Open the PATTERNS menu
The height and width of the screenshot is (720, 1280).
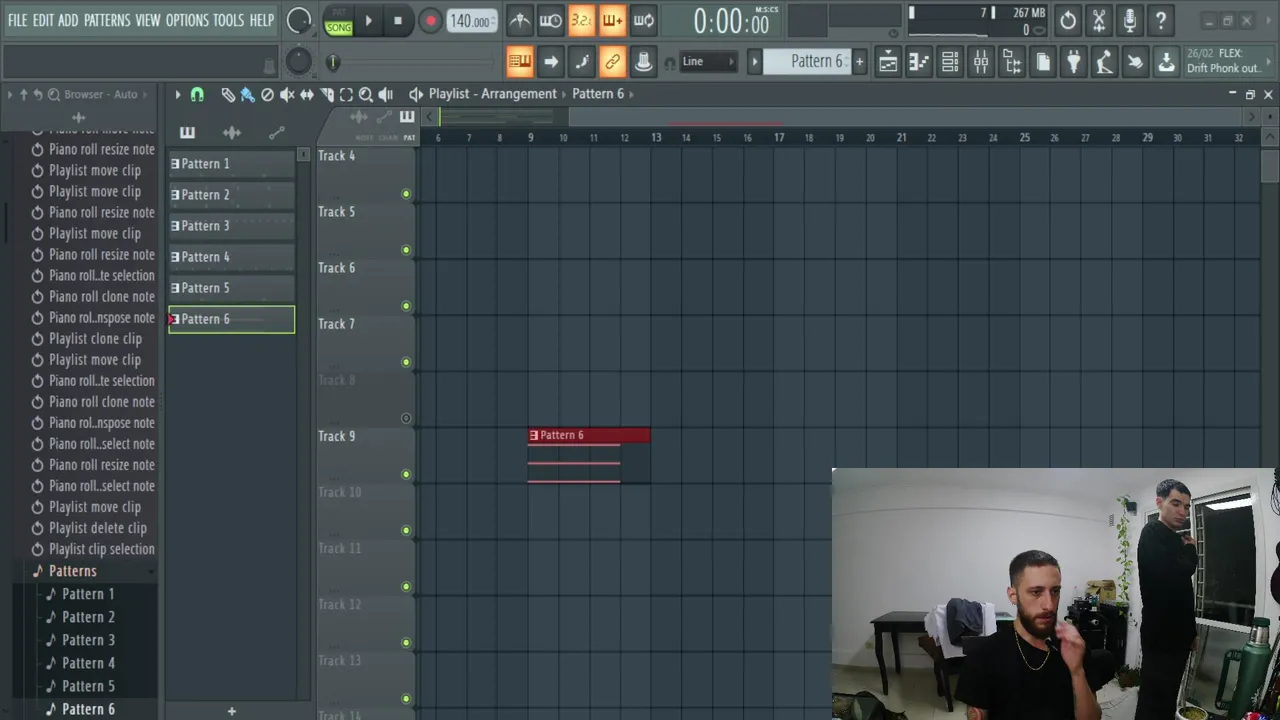(x=107, y=20)
